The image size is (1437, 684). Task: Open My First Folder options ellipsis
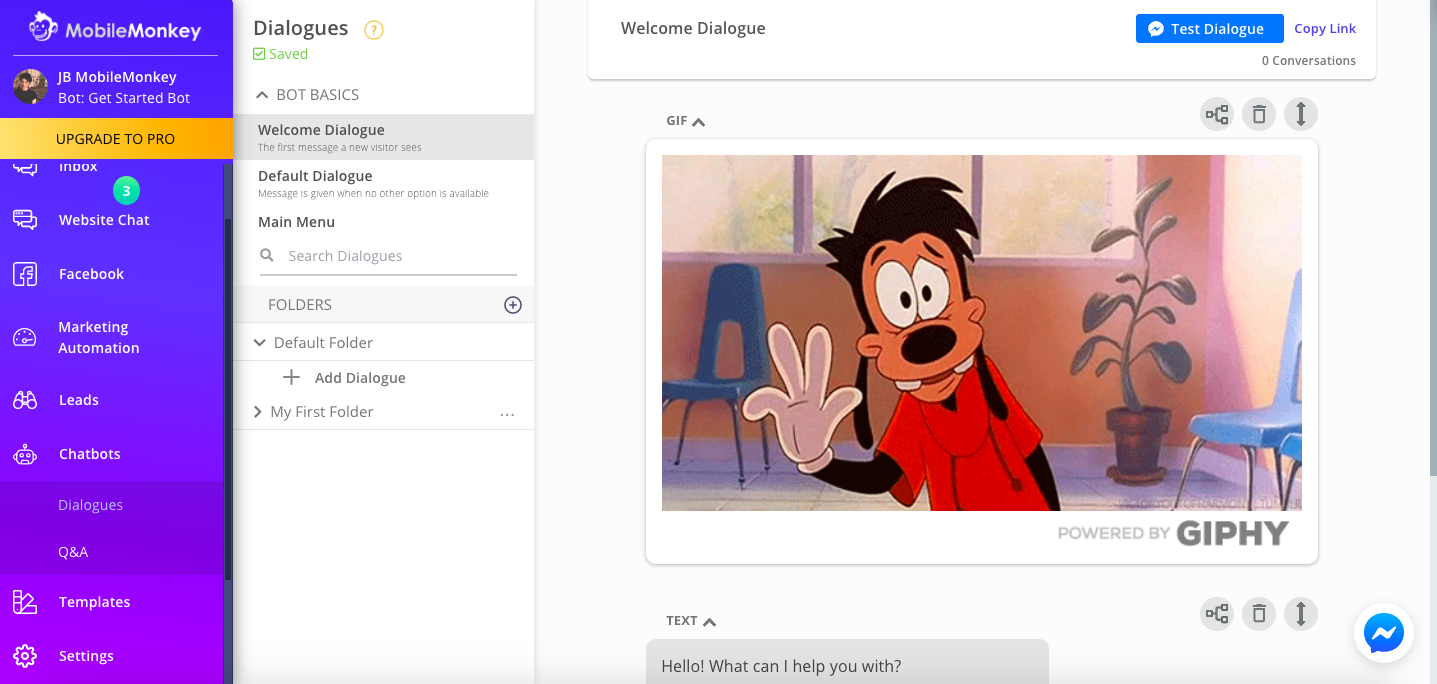[x=507, y=413]
